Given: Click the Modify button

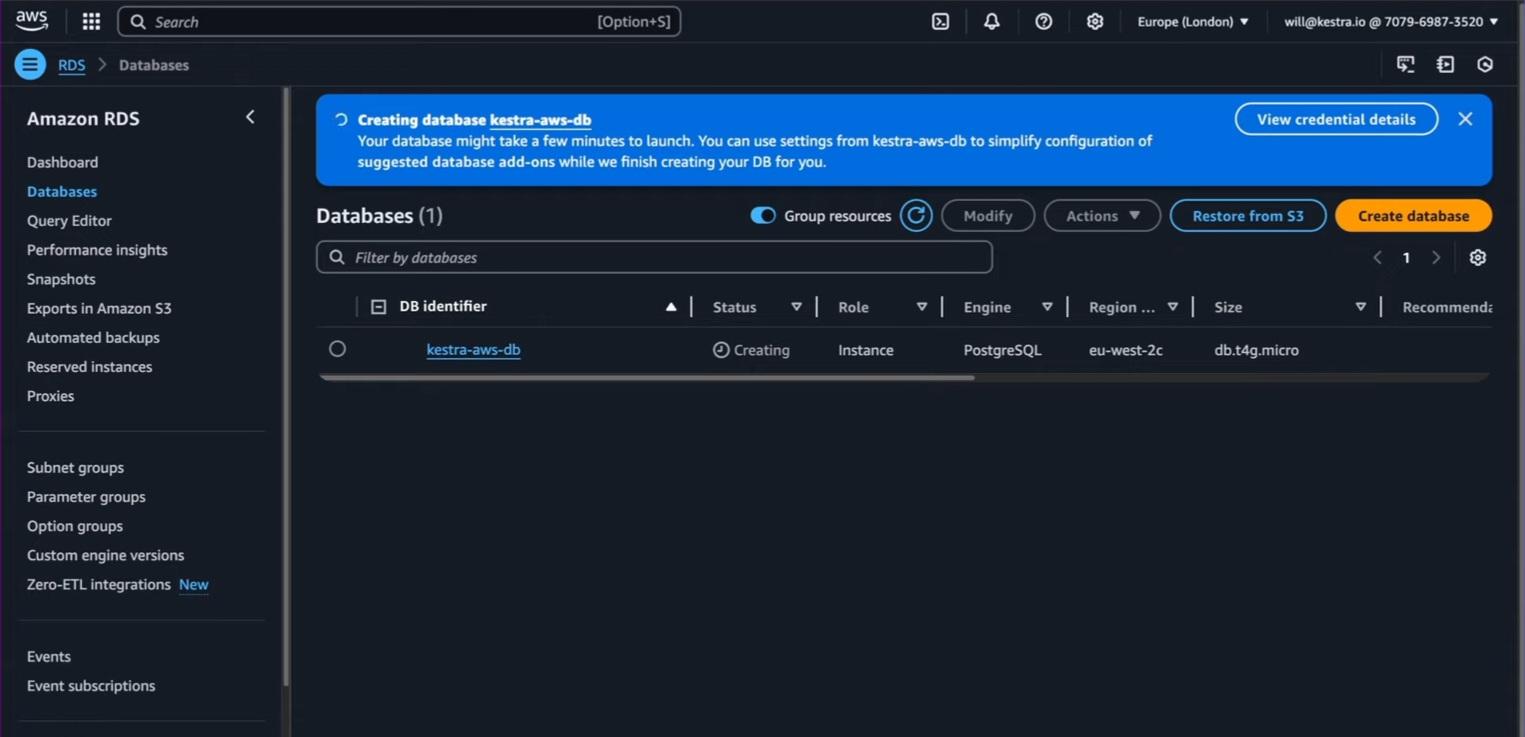Looking at the screenshot, I should [988, 216].
